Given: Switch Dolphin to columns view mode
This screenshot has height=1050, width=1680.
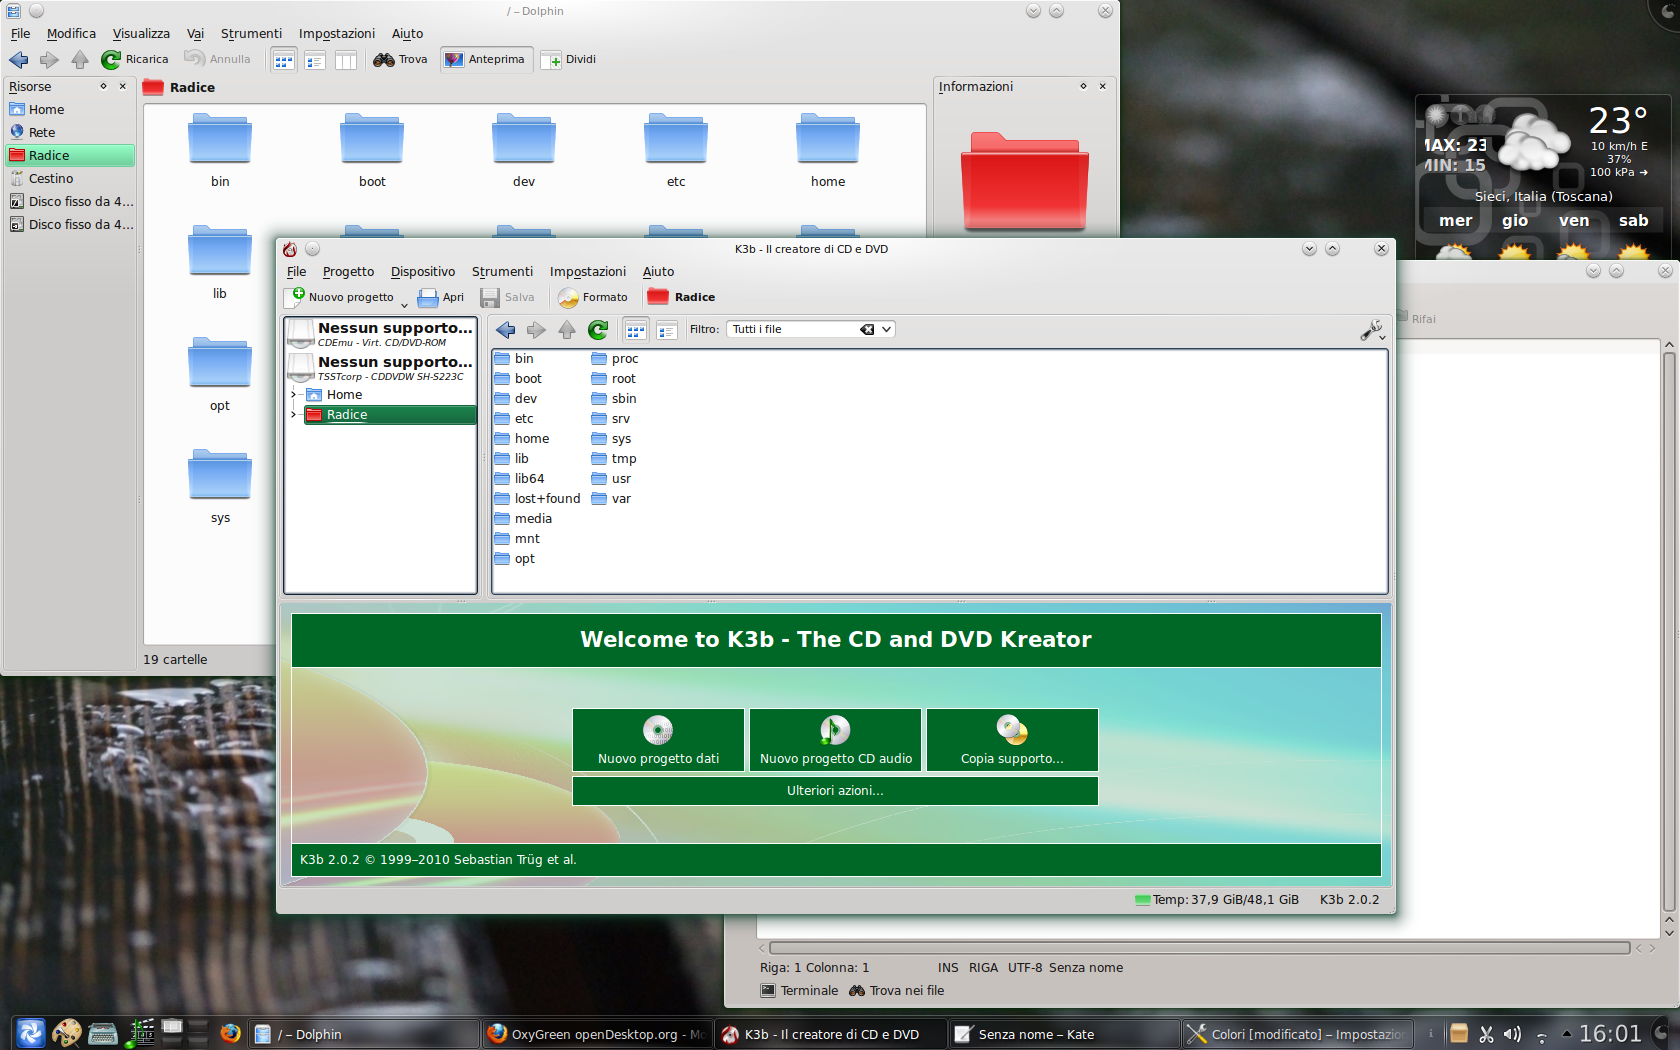Looking at the screenshot, I should (346, 60).
